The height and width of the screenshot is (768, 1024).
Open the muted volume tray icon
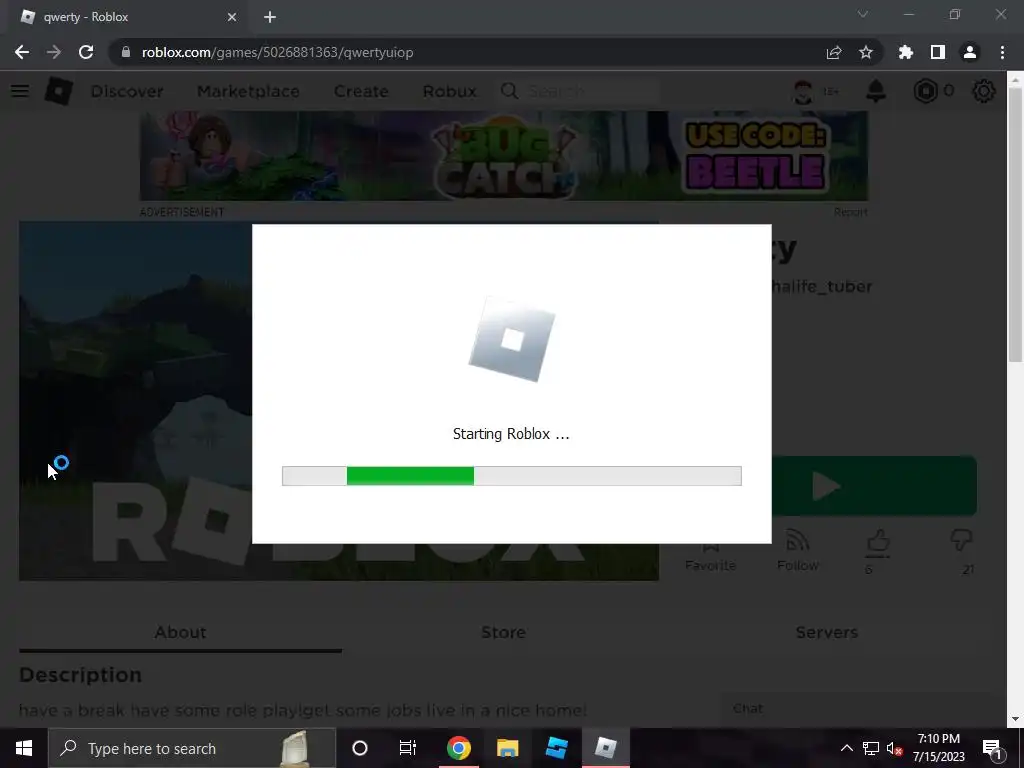894,748
